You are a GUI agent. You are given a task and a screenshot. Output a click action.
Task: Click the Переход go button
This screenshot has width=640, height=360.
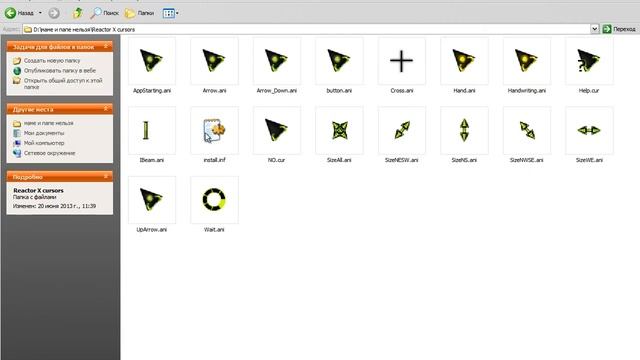(x=619, y=29)
